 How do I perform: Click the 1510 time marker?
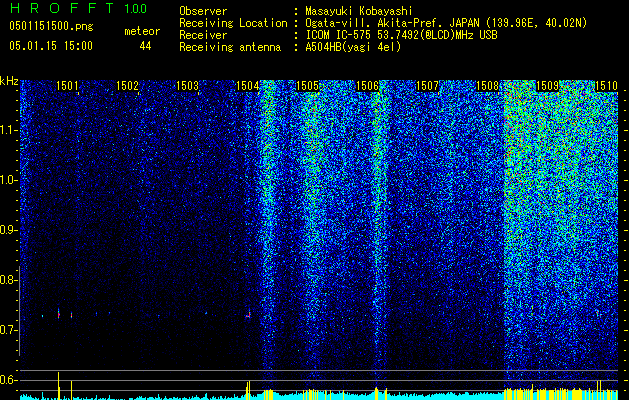tap(606, 85)
